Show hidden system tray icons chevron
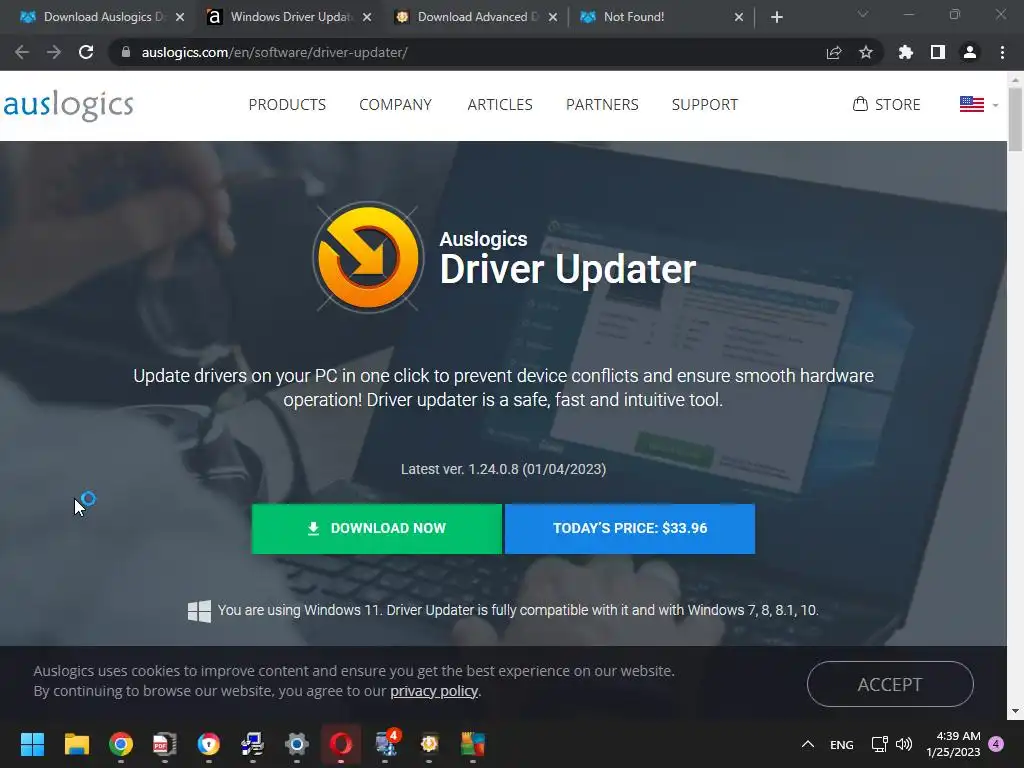This screenshot has height=768, width=1024. [x=808, y=744]
